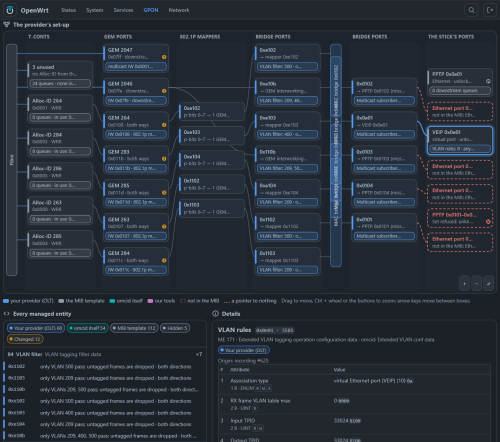
Task: Select bridge port 0x0104 node
Action: [384, 193]
